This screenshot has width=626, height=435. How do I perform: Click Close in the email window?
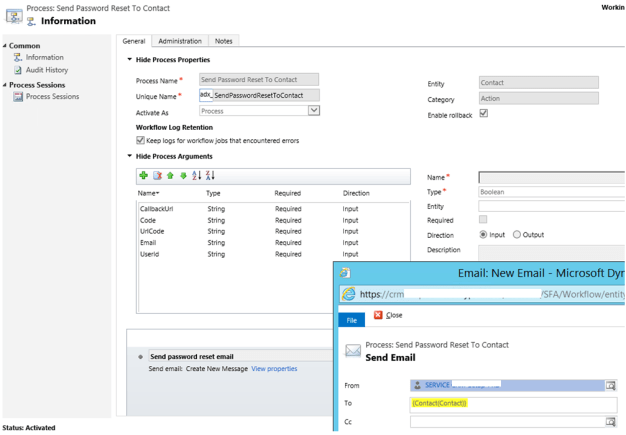tap(388, 315)
